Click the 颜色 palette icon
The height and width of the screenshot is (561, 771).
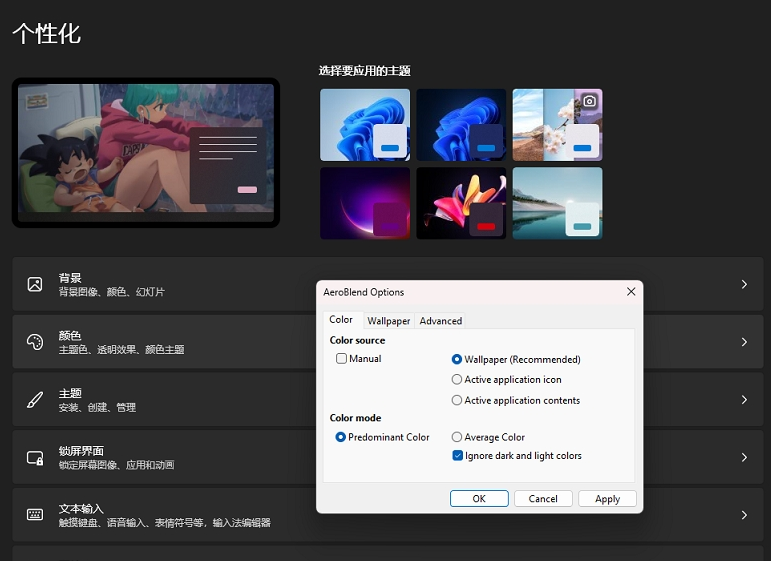click(x=35, y=342)
